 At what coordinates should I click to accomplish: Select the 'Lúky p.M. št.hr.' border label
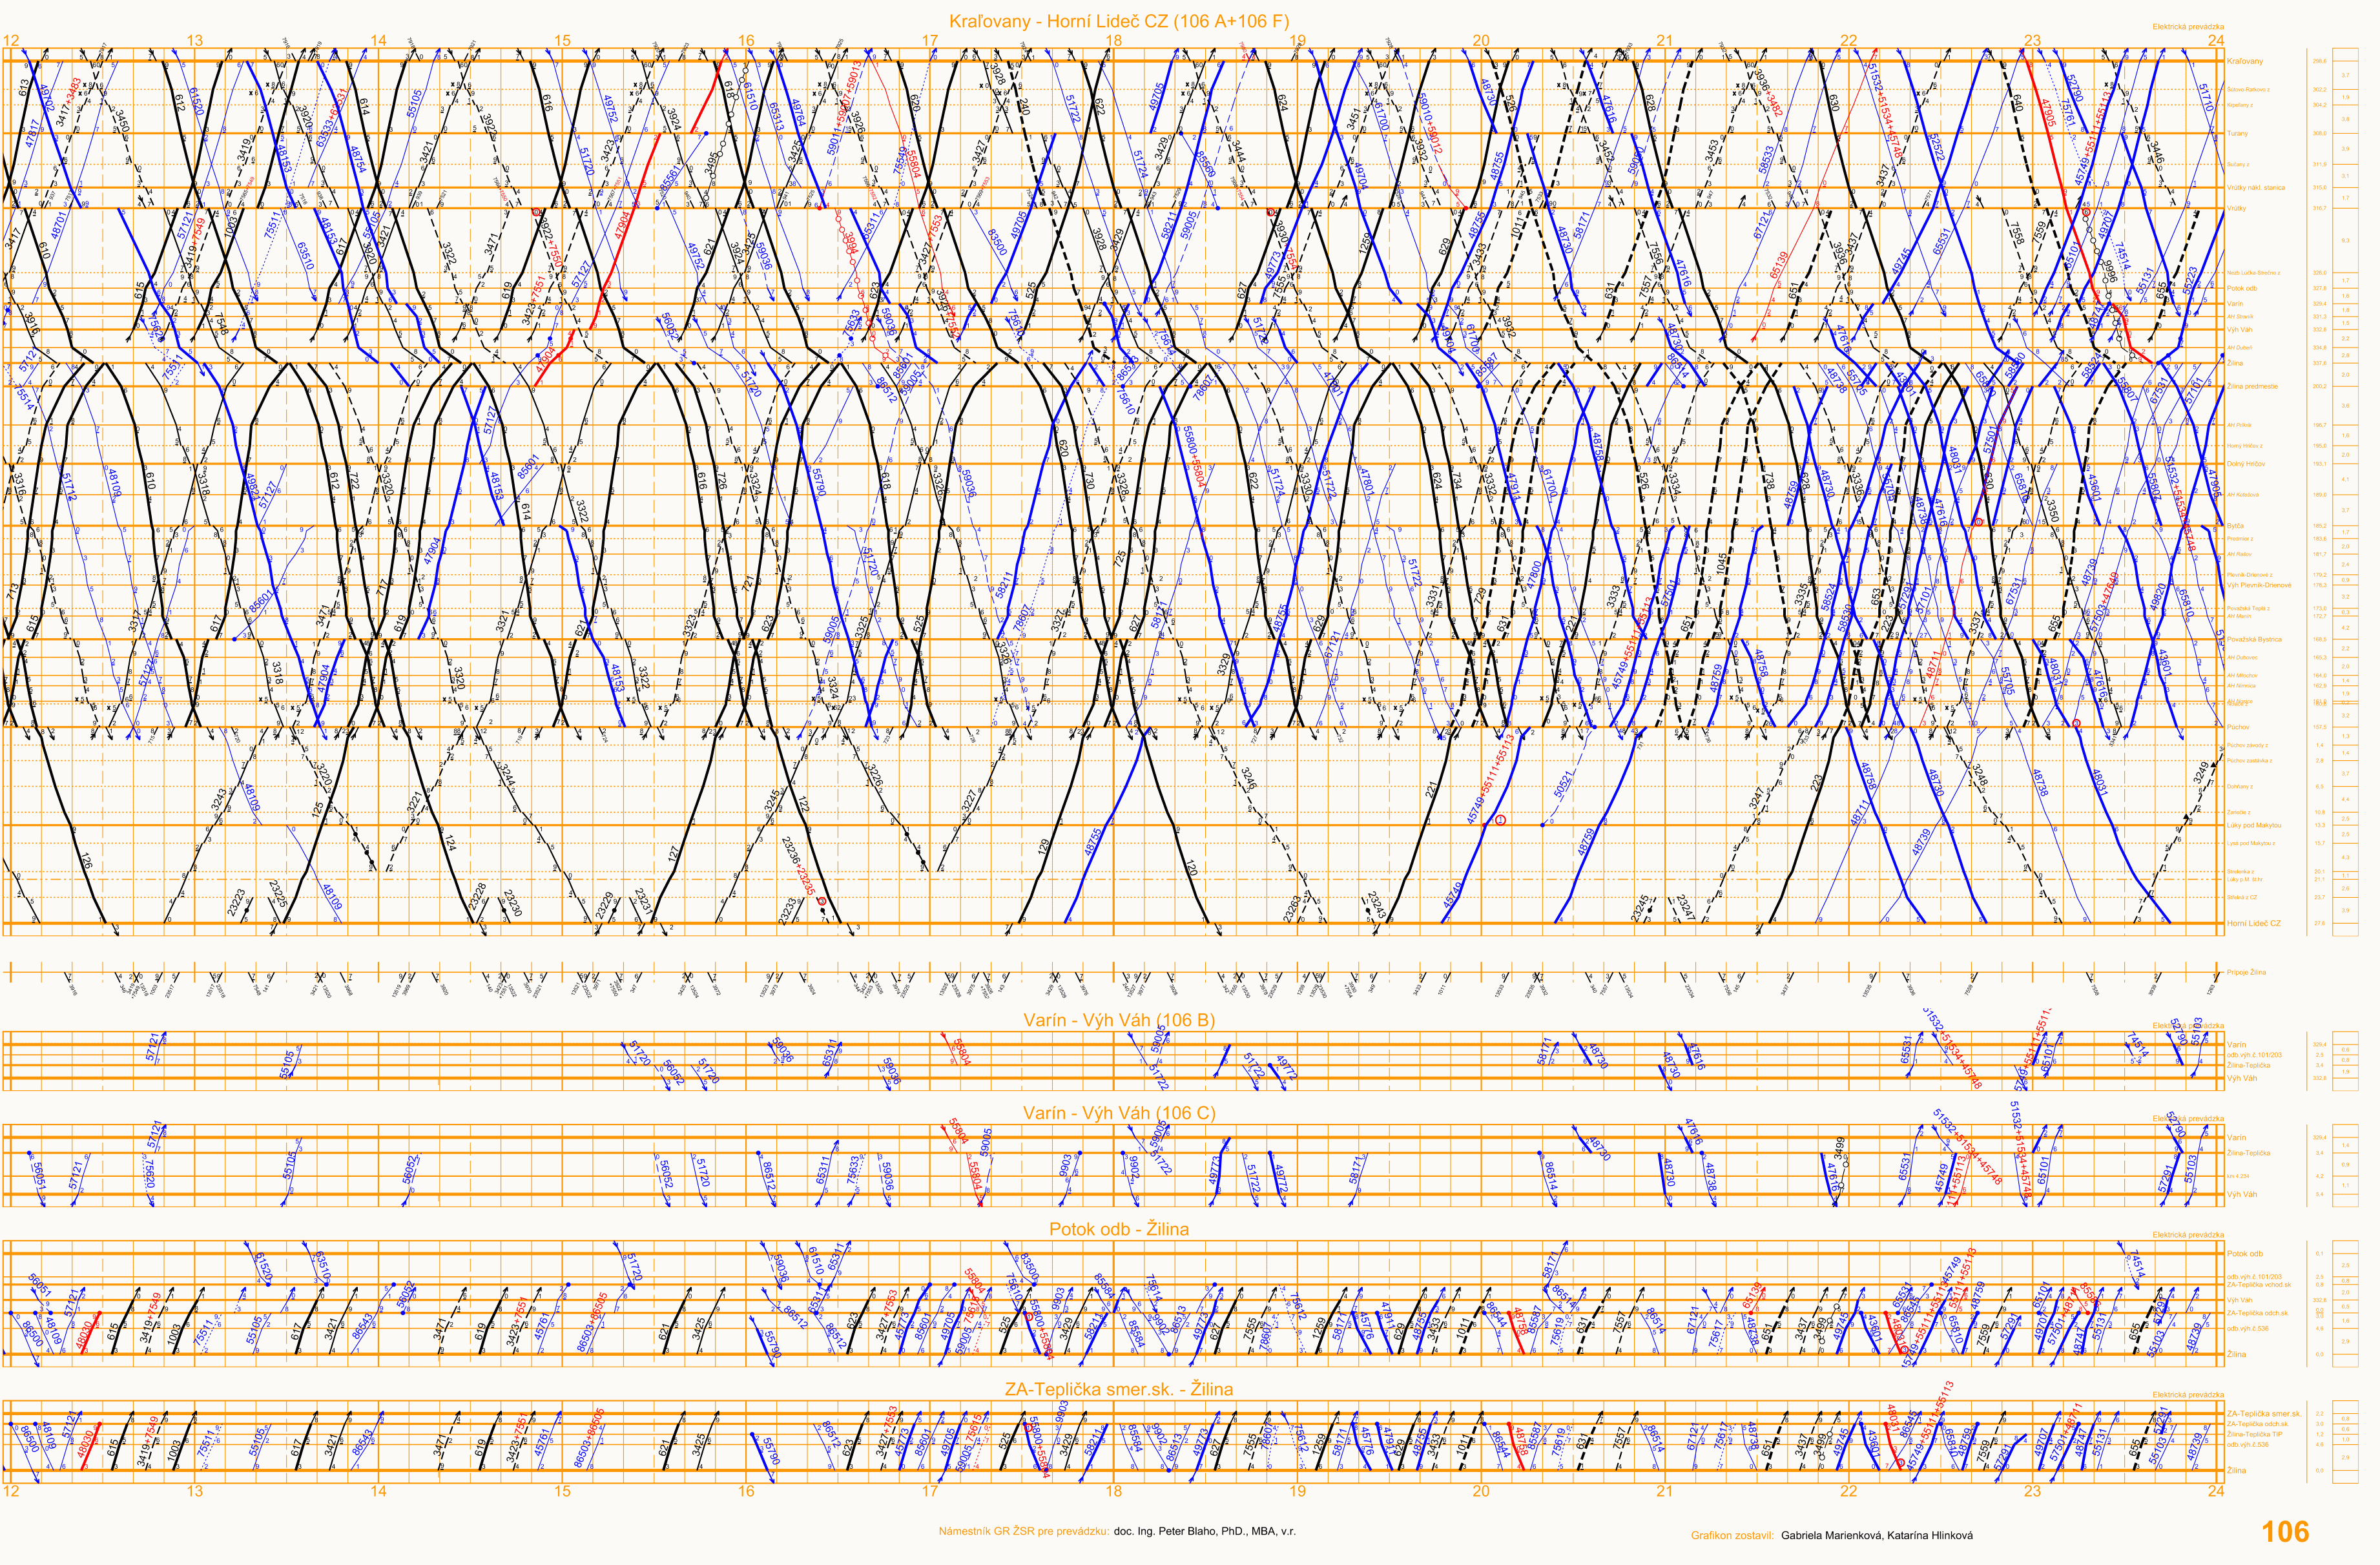[2245, 880]
